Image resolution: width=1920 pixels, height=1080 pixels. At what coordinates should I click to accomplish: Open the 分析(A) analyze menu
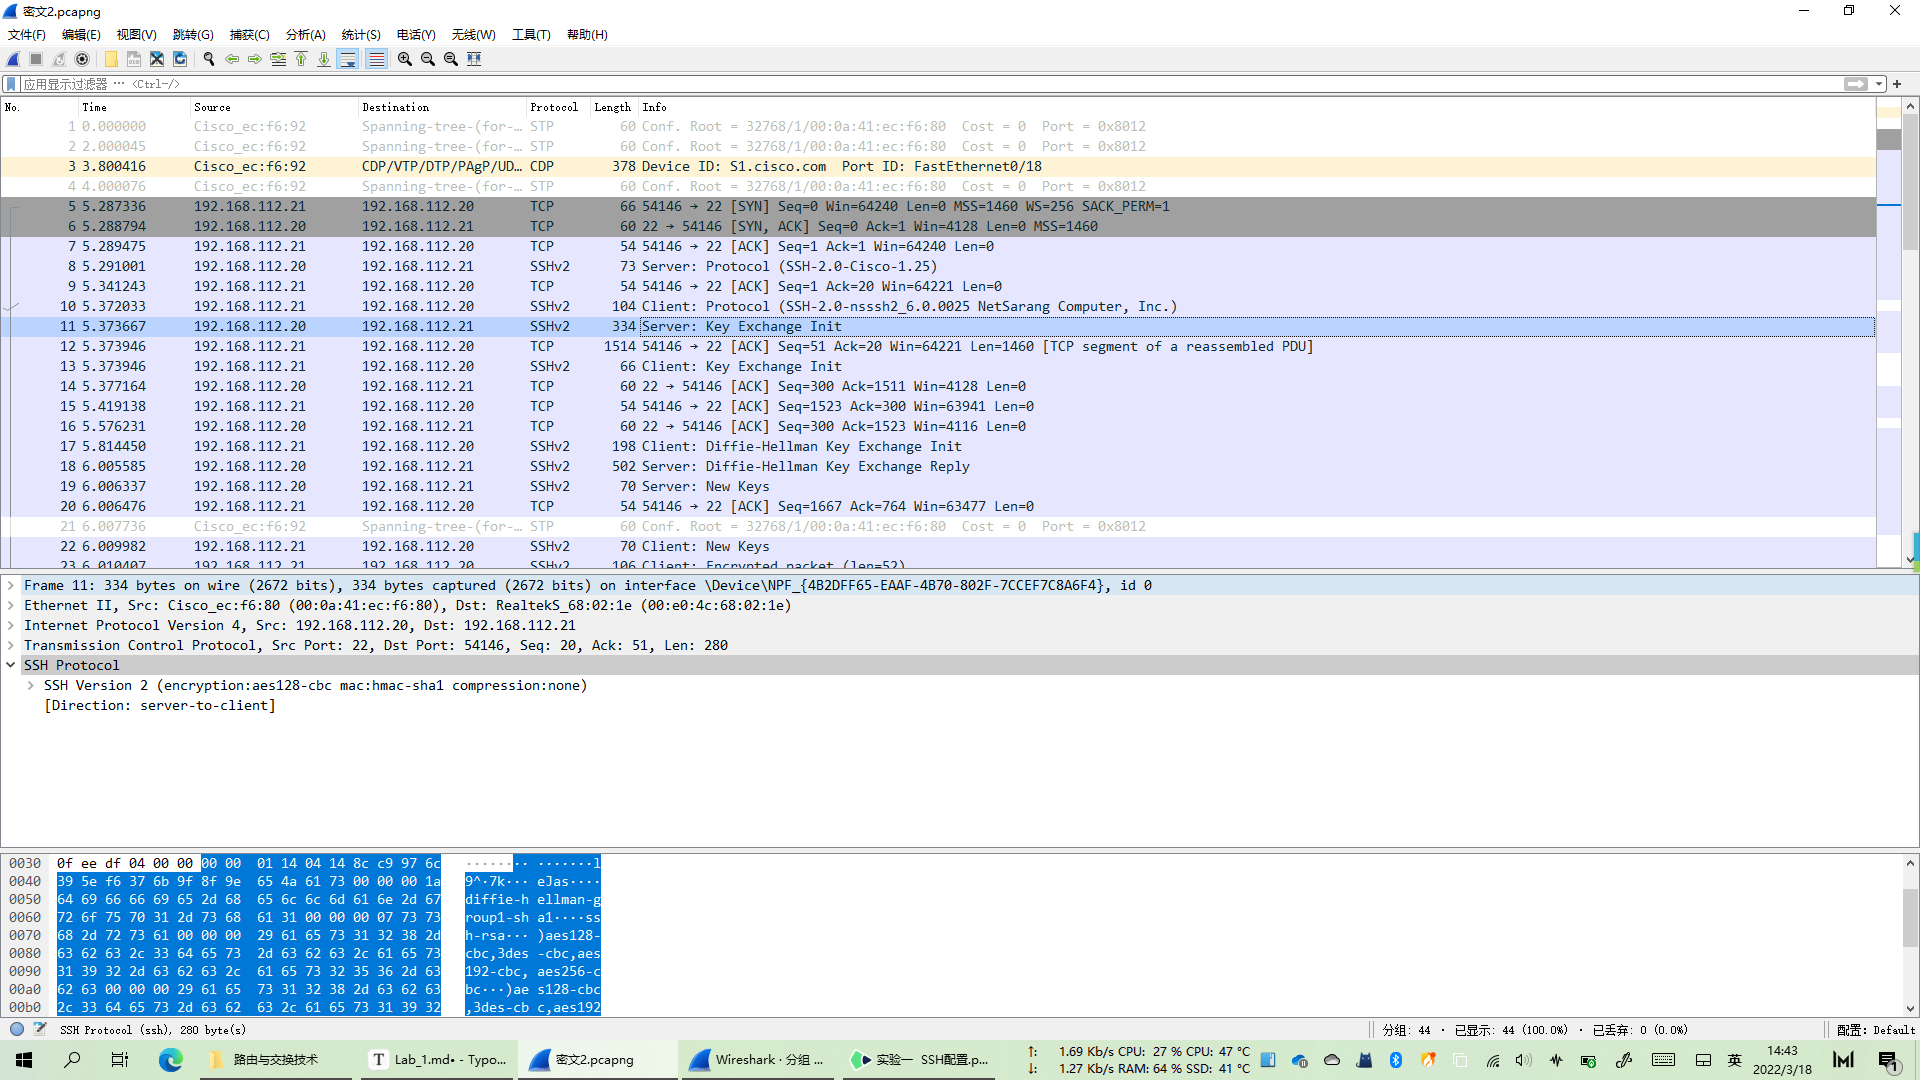point(305,34)
